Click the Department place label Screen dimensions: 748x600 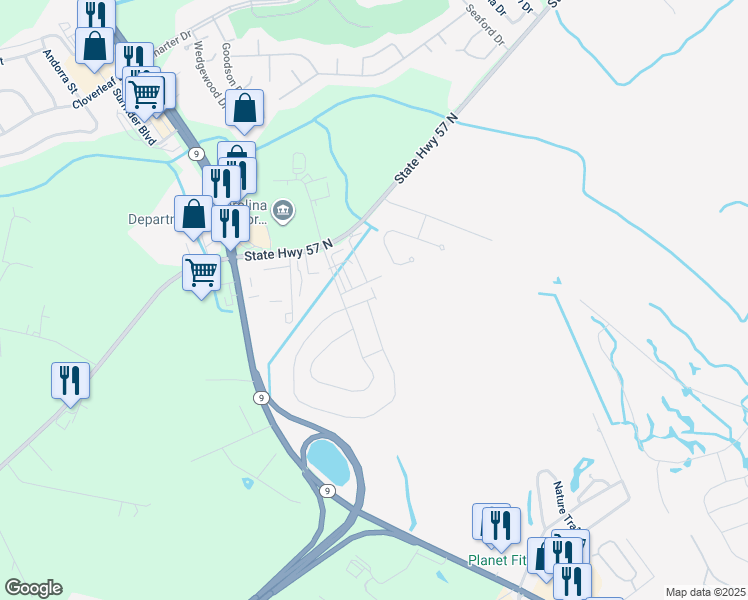pos(151,219)
